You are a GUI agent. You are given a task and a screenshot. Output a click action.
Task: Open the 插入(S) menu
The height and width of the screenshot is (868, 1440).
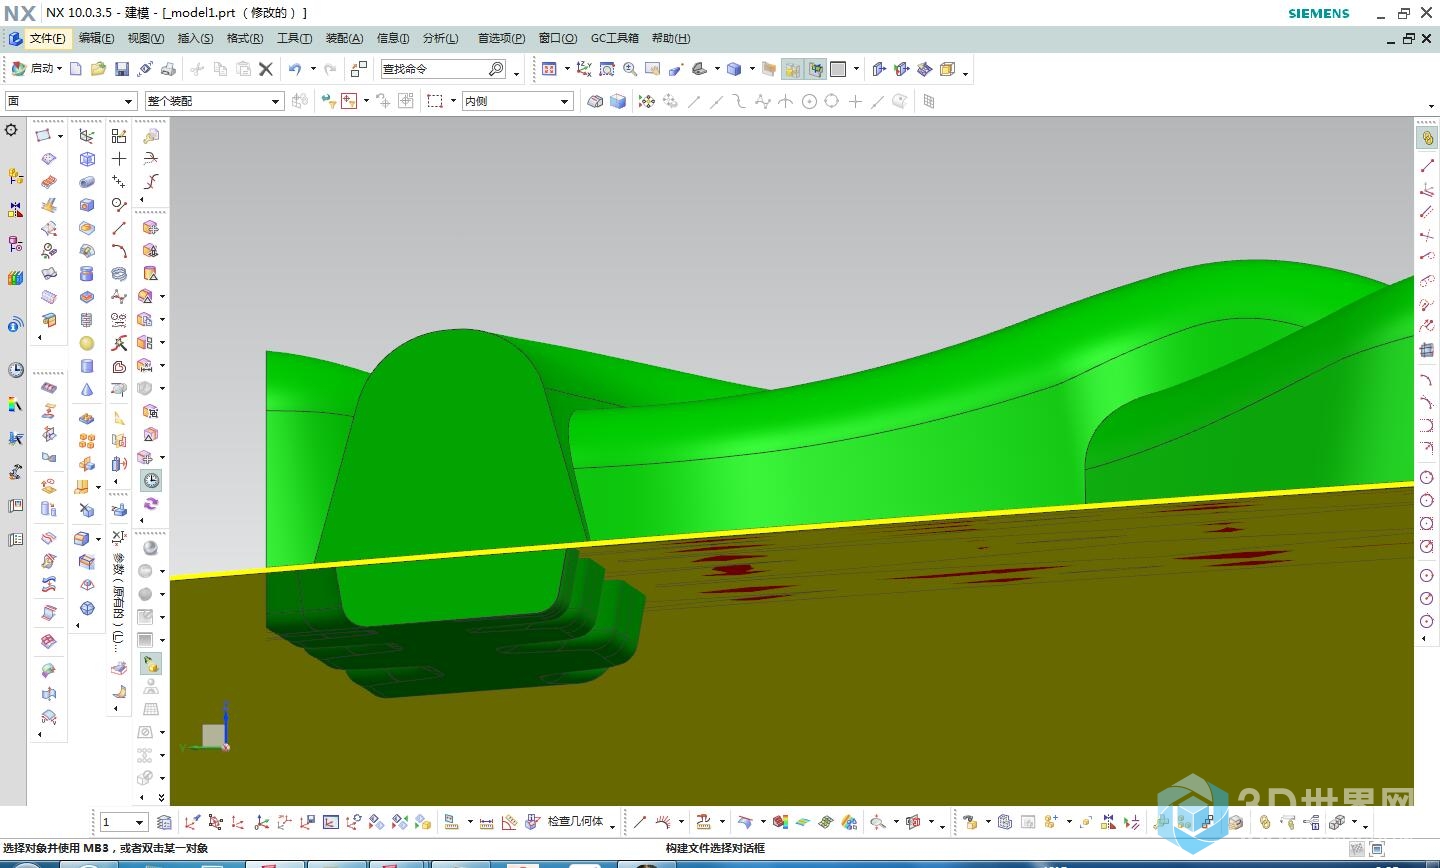coord(195,38)
